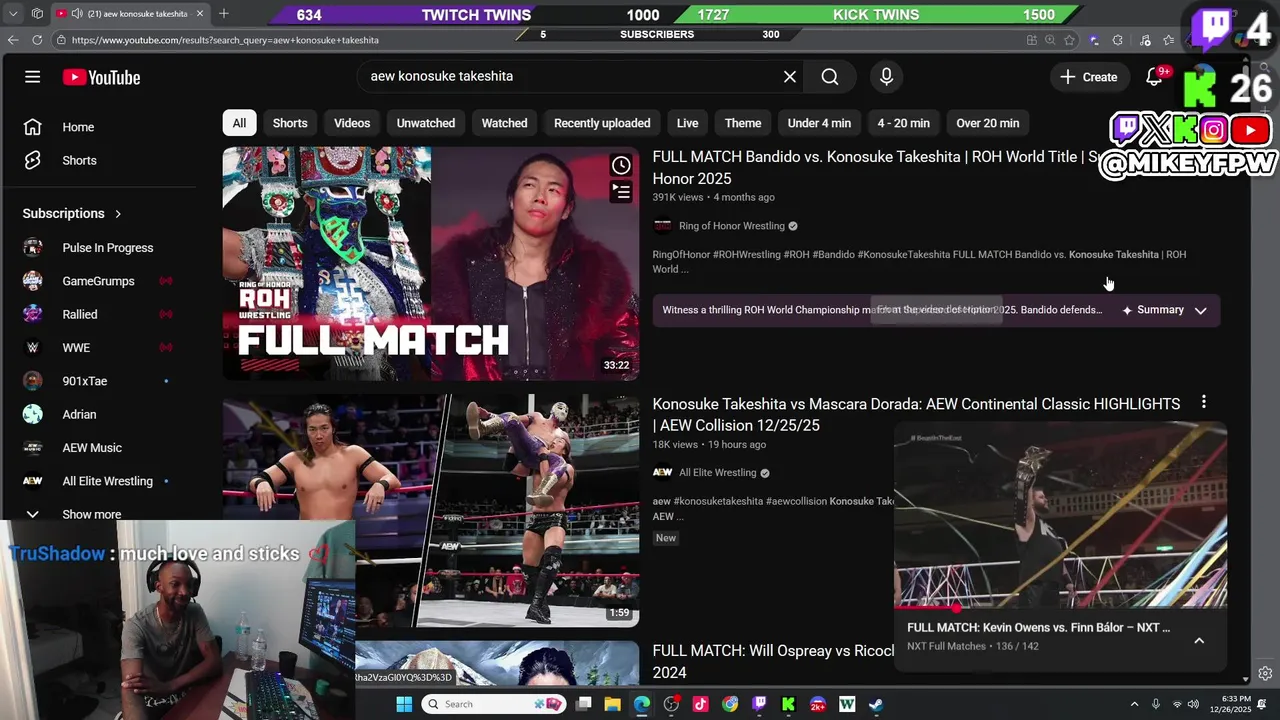Open Kick app from the taskbar

coord(788,704)
